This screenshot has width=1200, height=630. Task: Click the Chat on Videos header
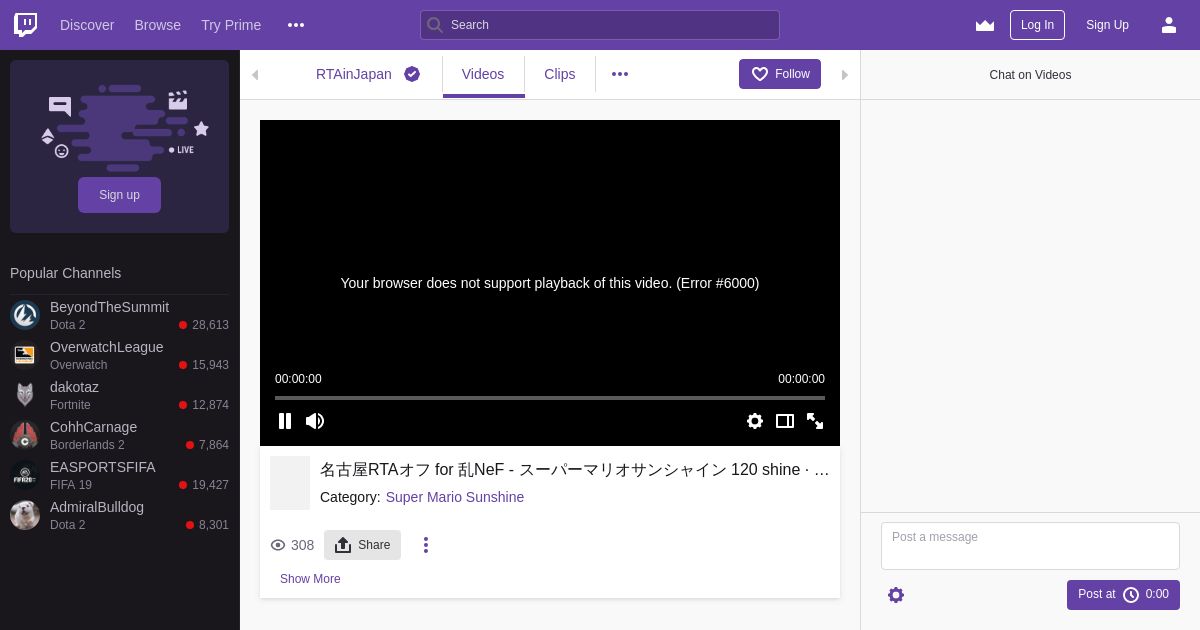1030,75
